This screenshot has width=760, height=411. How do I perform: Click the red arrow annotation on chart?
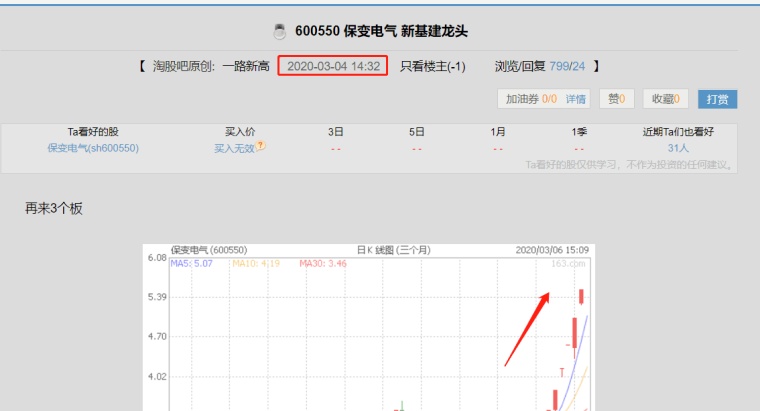click(527, 329)
